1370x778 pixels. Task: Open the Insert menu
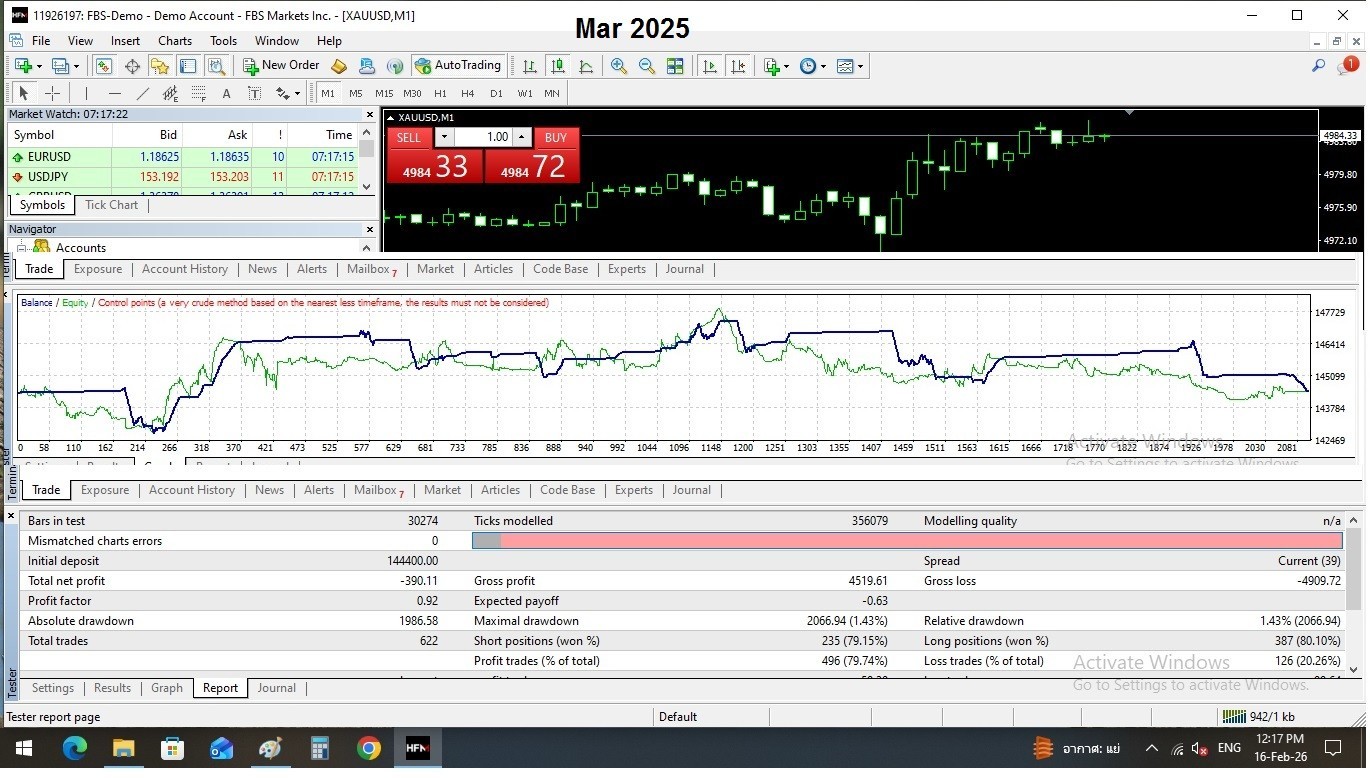point(125,41)
